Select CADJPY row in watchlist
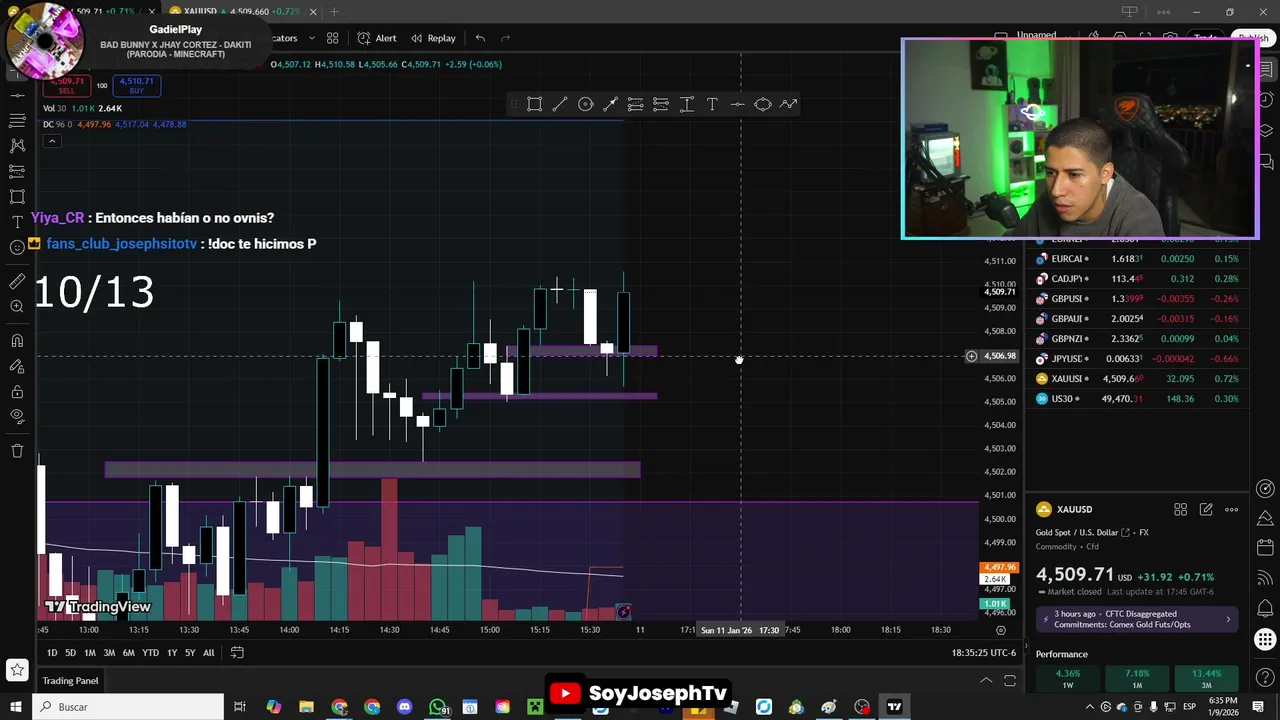1280x720 pixels. click(1138, 279)
